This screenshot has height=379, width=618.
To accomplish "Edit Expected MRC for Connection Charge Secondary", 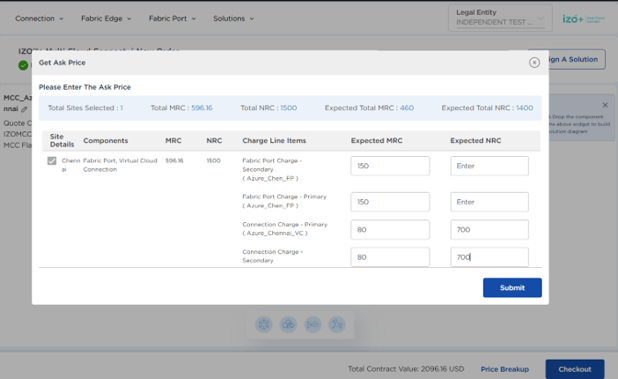I will [x=390, y=257].
